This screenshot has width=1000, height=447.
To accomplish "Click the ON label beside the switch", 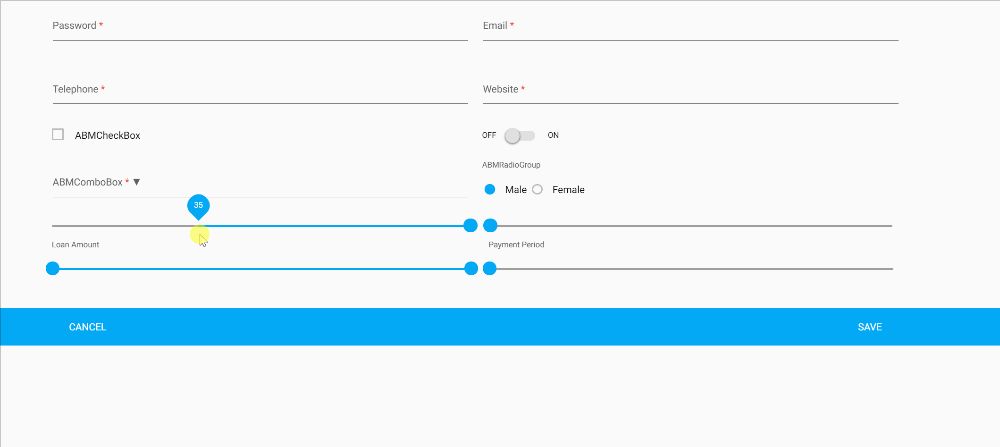I will [x=553, y=135].
